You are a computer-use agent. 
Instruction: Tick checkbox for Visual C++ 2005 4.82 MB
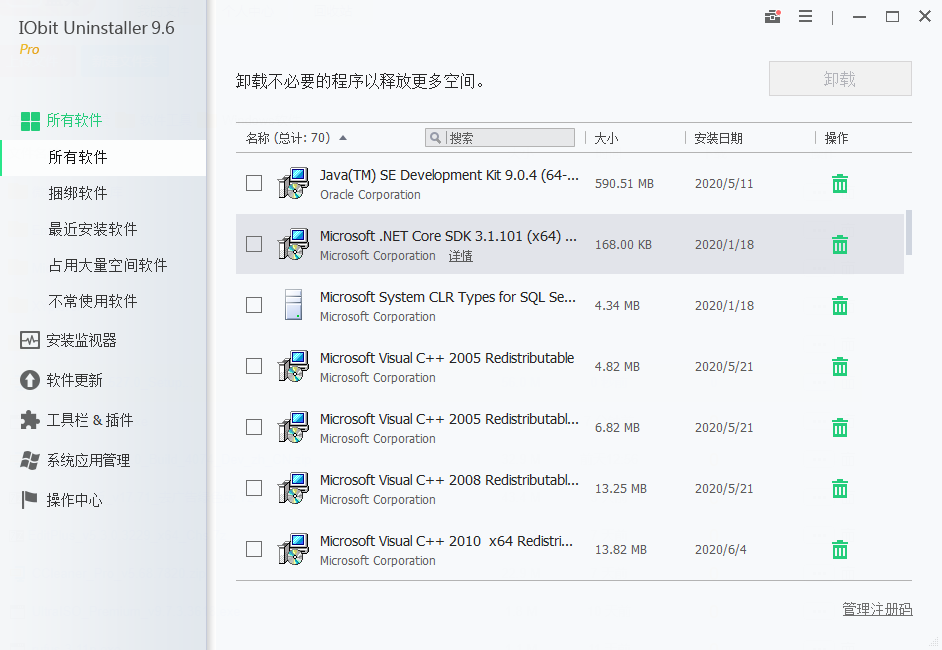[254, 366]
